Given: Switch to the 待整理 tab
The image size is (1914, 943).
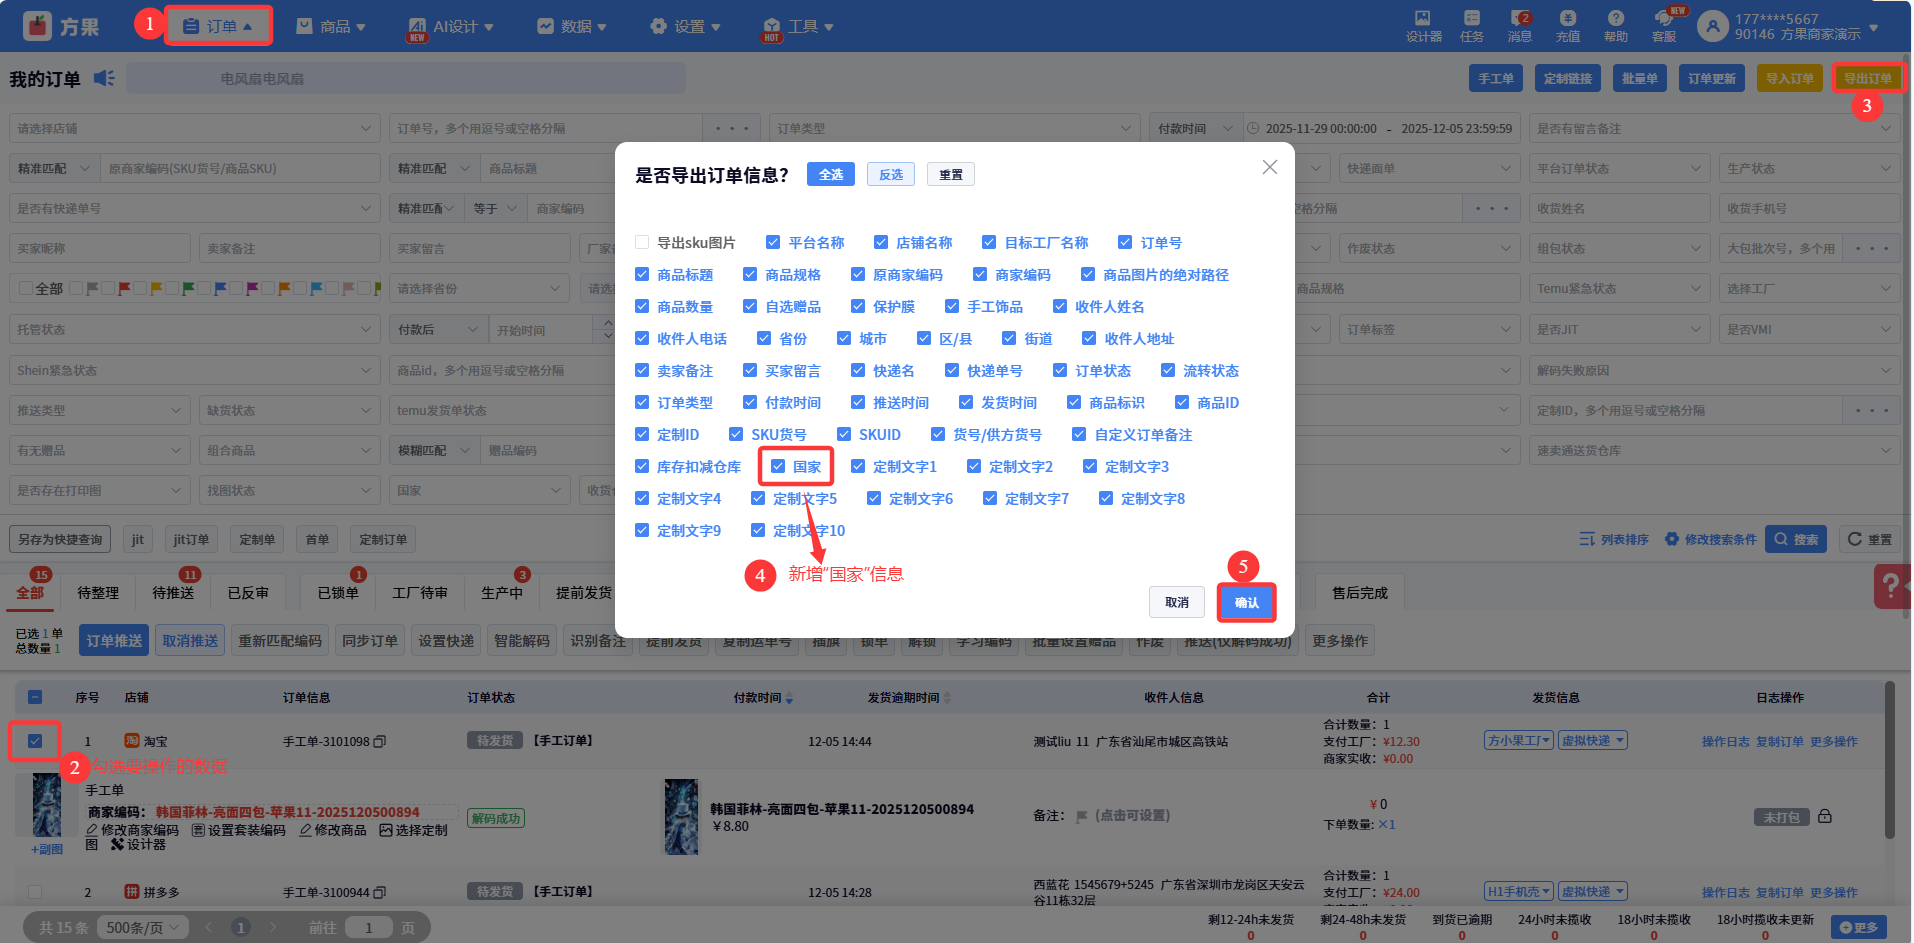Looking at the screenshot, I should (98, 593).
